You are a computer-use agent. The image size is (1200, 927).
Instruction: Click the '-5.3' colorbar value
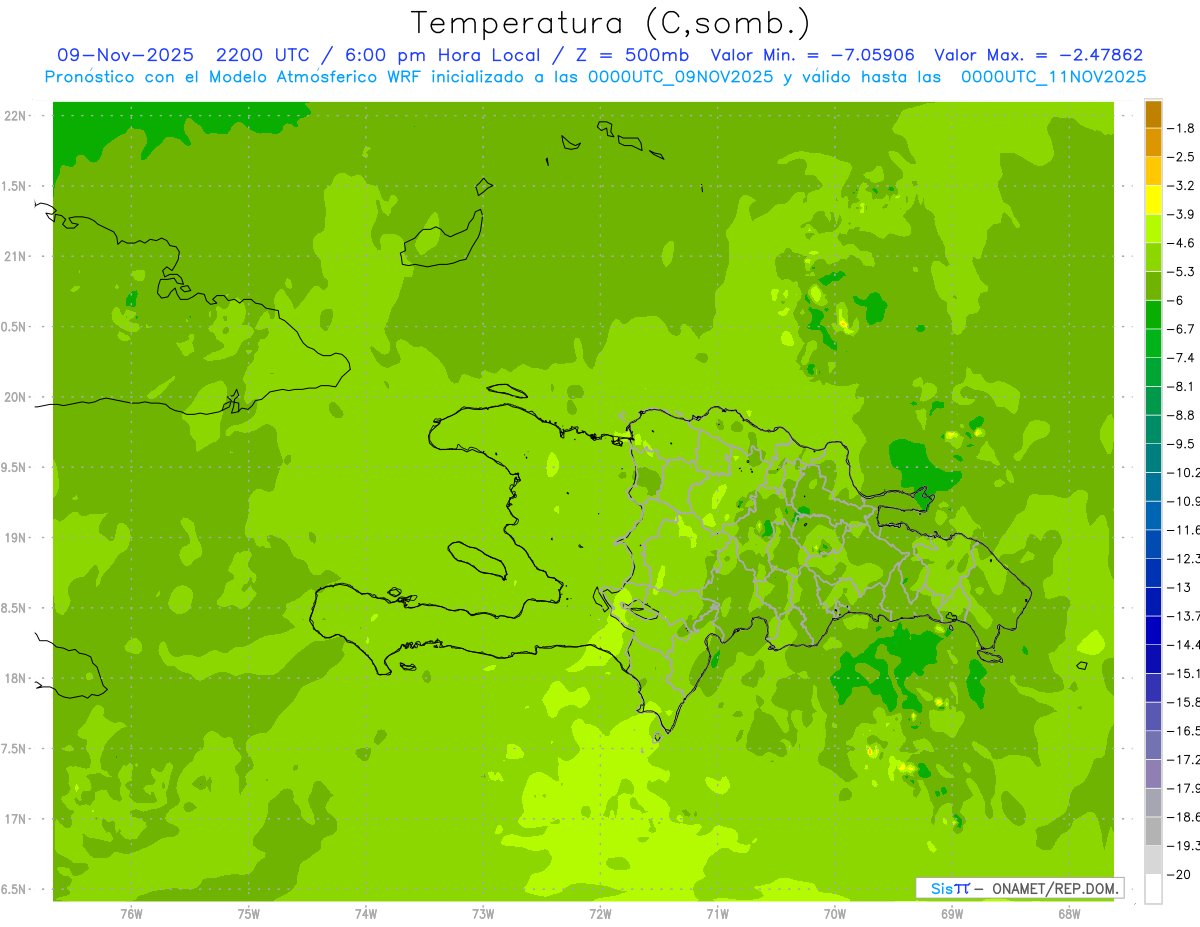(x=1182, y=271)
